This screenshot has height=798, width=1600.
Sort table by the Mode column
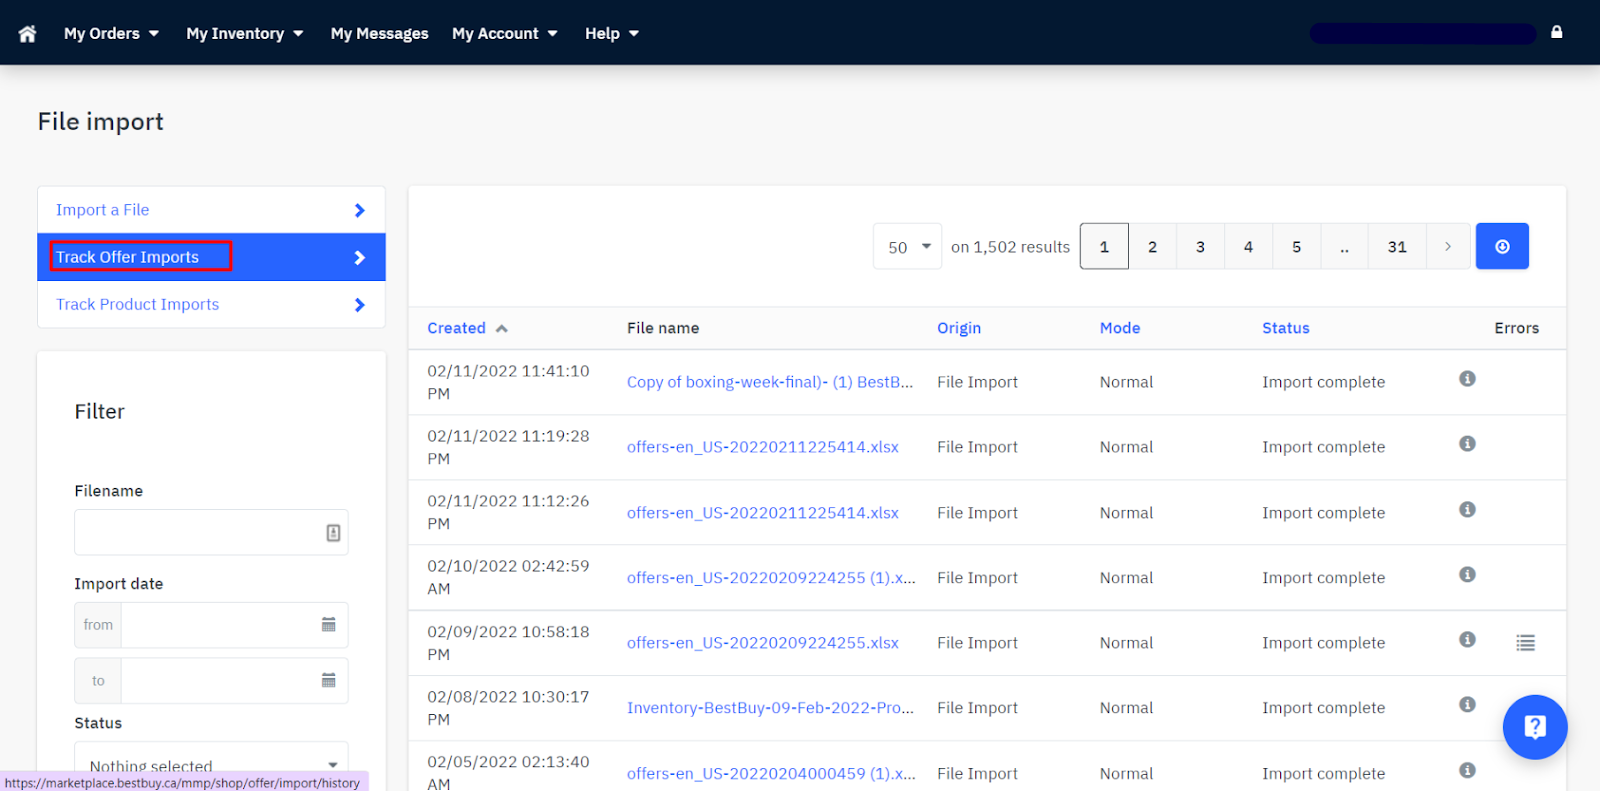(1120, 328)
